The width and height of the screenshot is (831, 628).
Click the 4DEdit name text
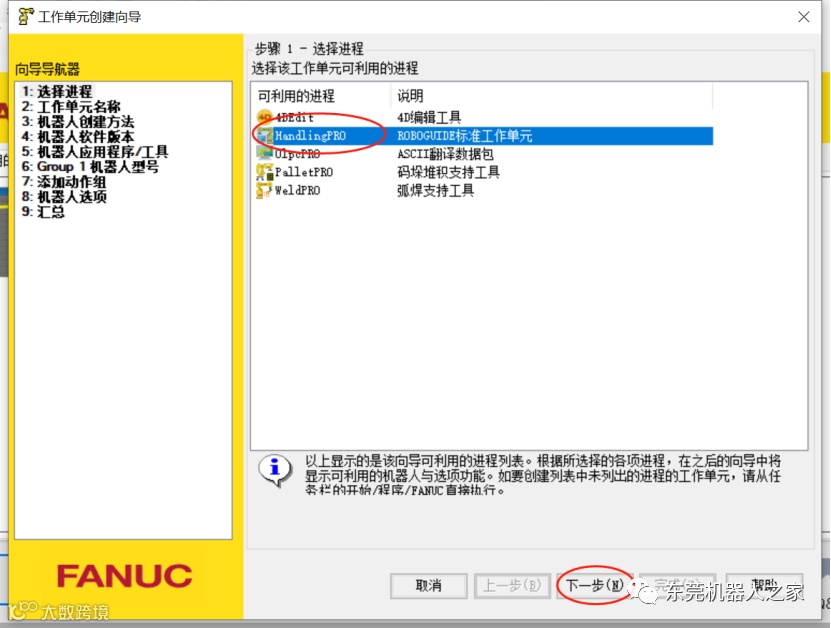pyautogui.click(x=294, y=117)
